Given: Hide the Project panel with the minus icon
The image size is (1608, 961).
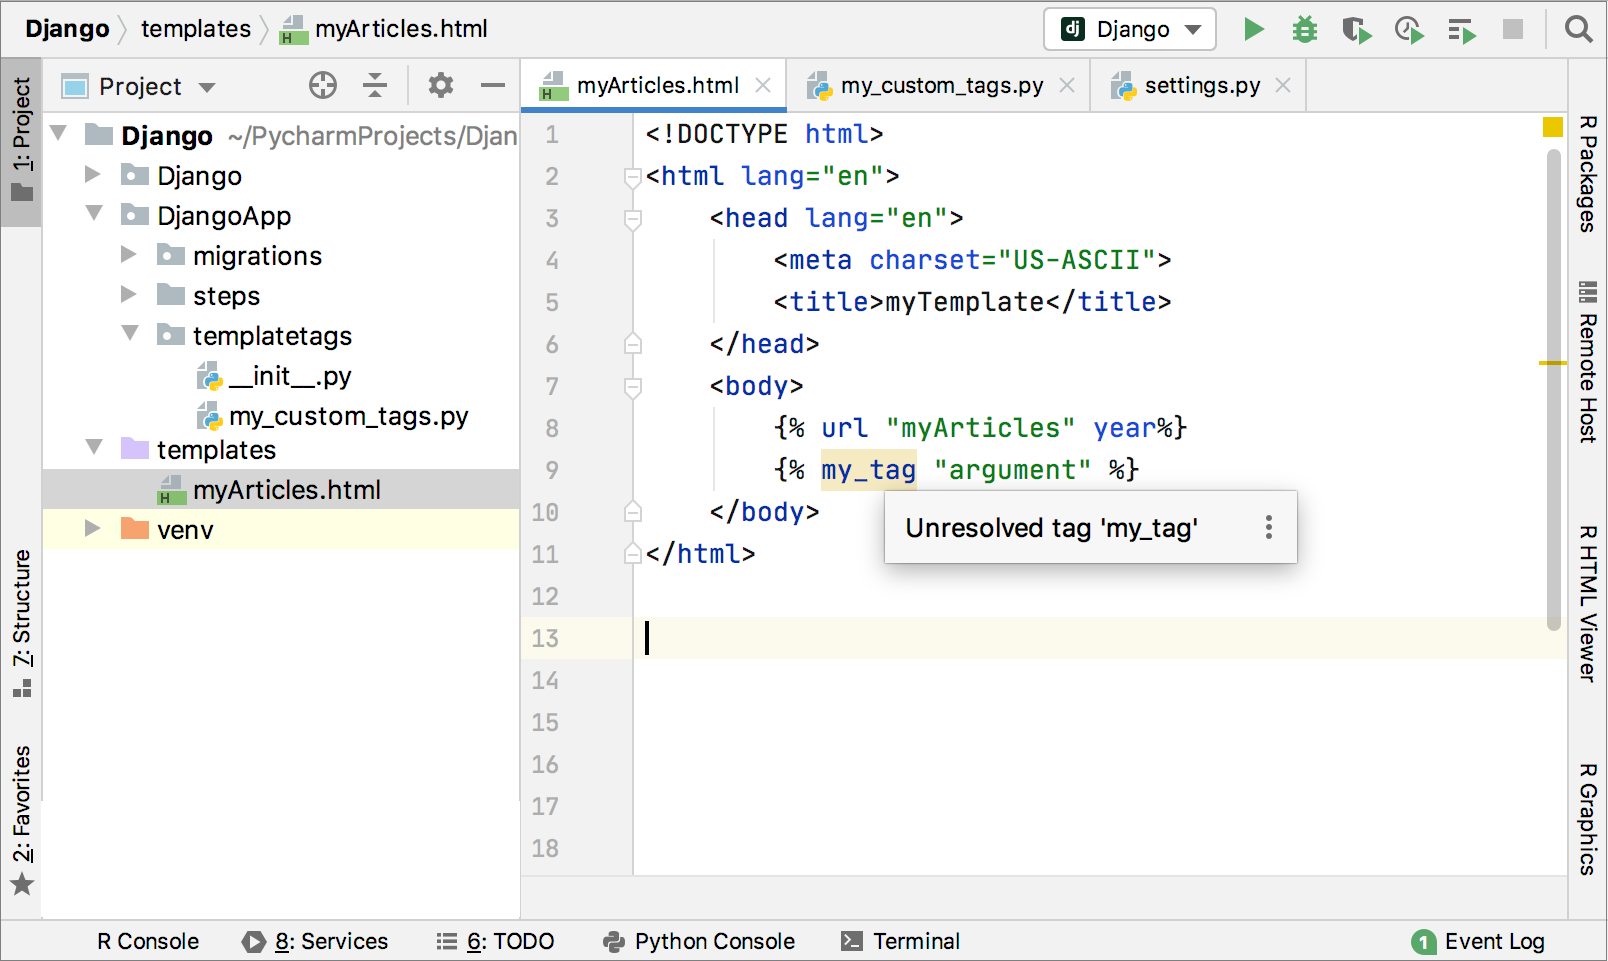Looking at the screenshot, I should tap(493, 86).
